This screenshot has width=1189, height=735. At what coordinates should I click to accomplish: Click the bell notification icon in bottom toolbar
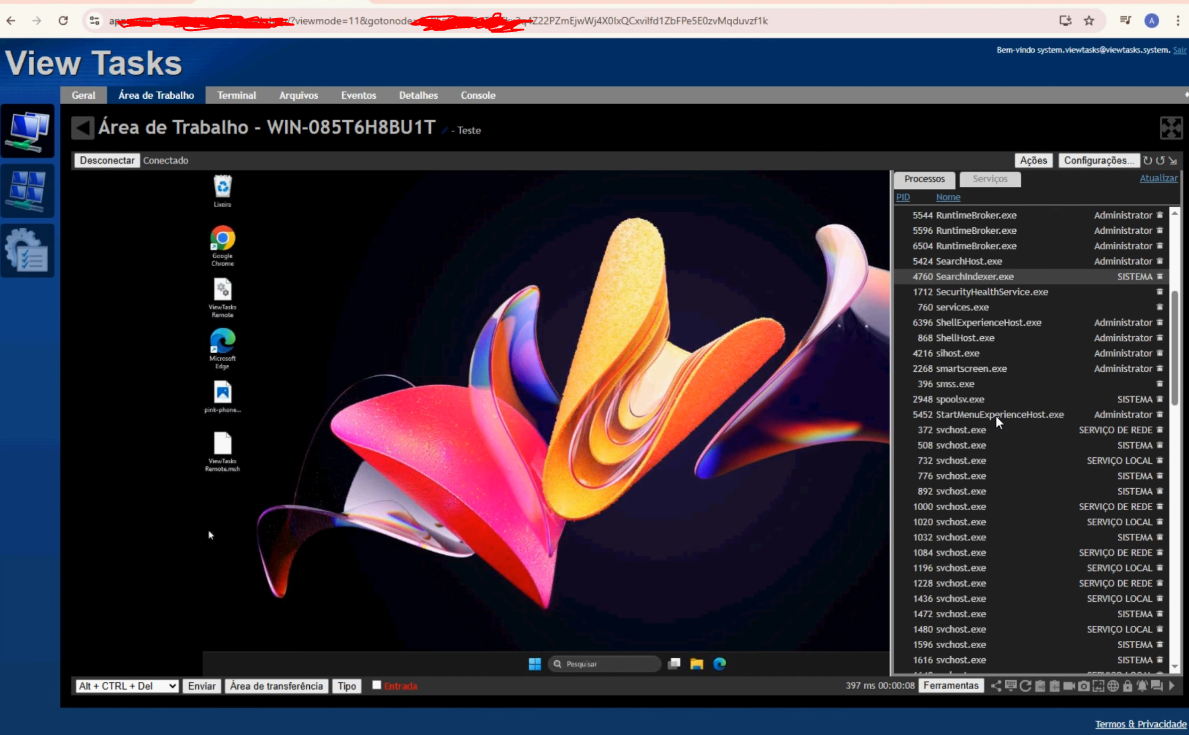pyautogui.click(x=1142, y=686)
